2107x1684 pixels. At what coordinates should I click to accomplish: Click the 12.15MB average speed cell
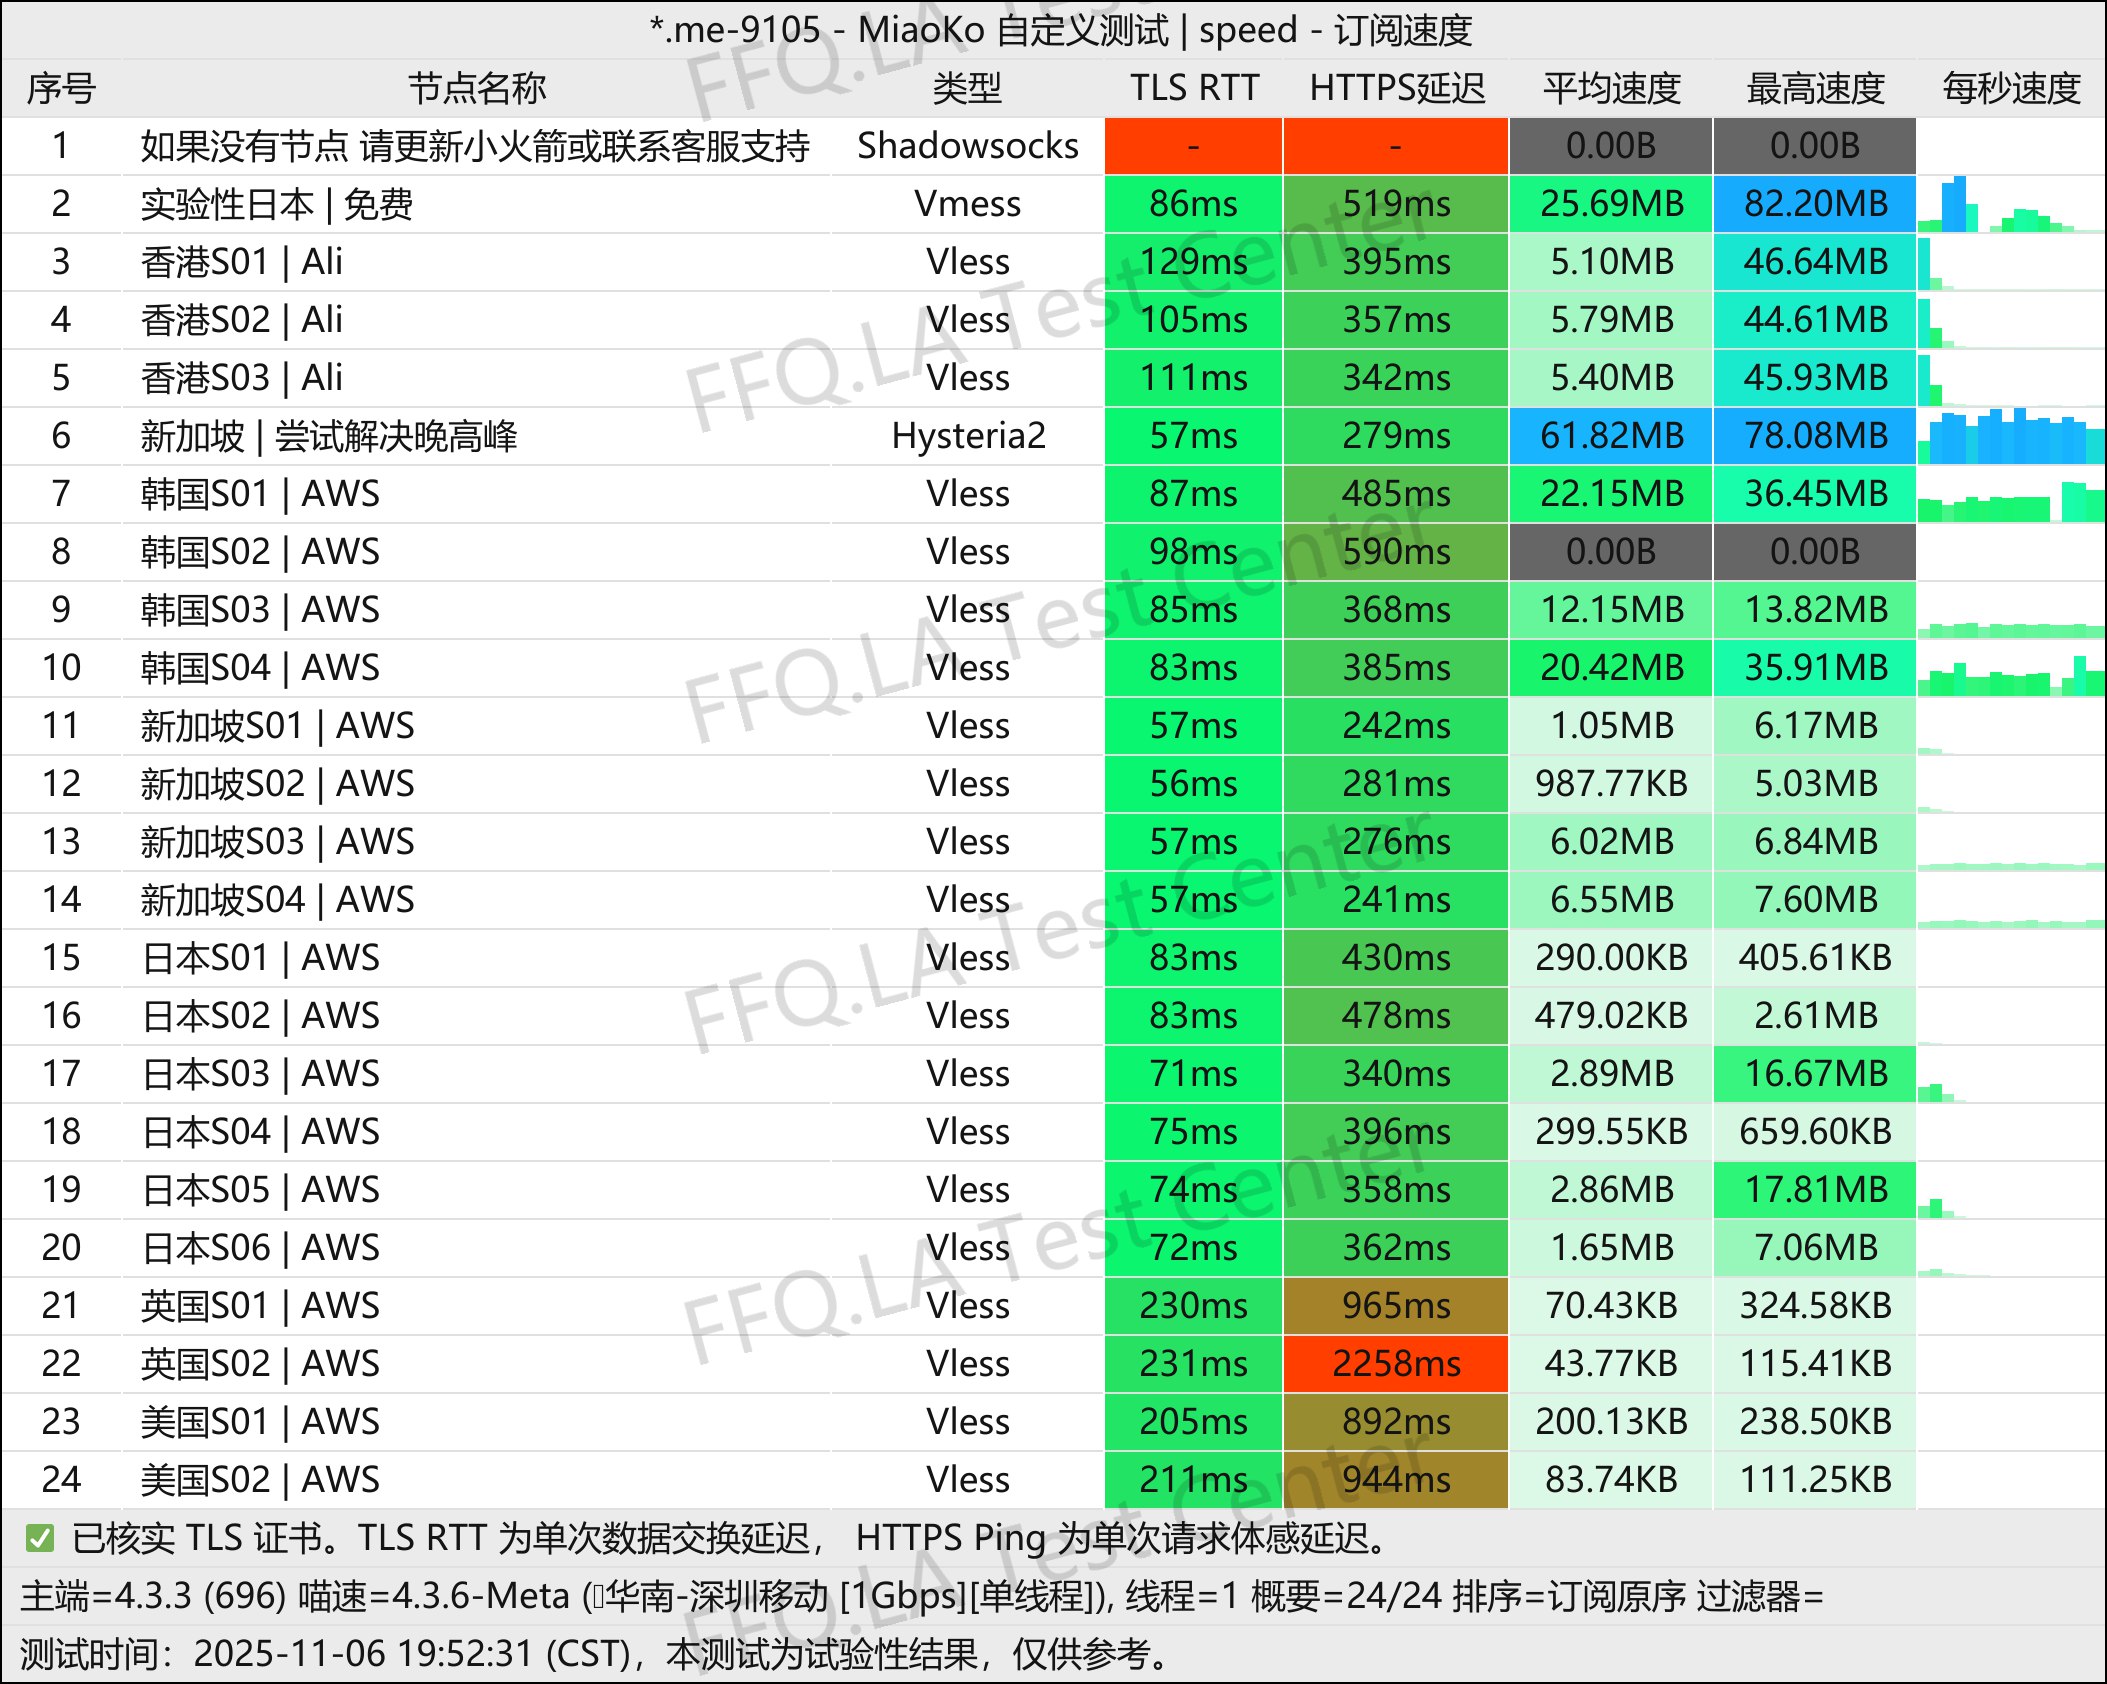[x=1611, y=610]
